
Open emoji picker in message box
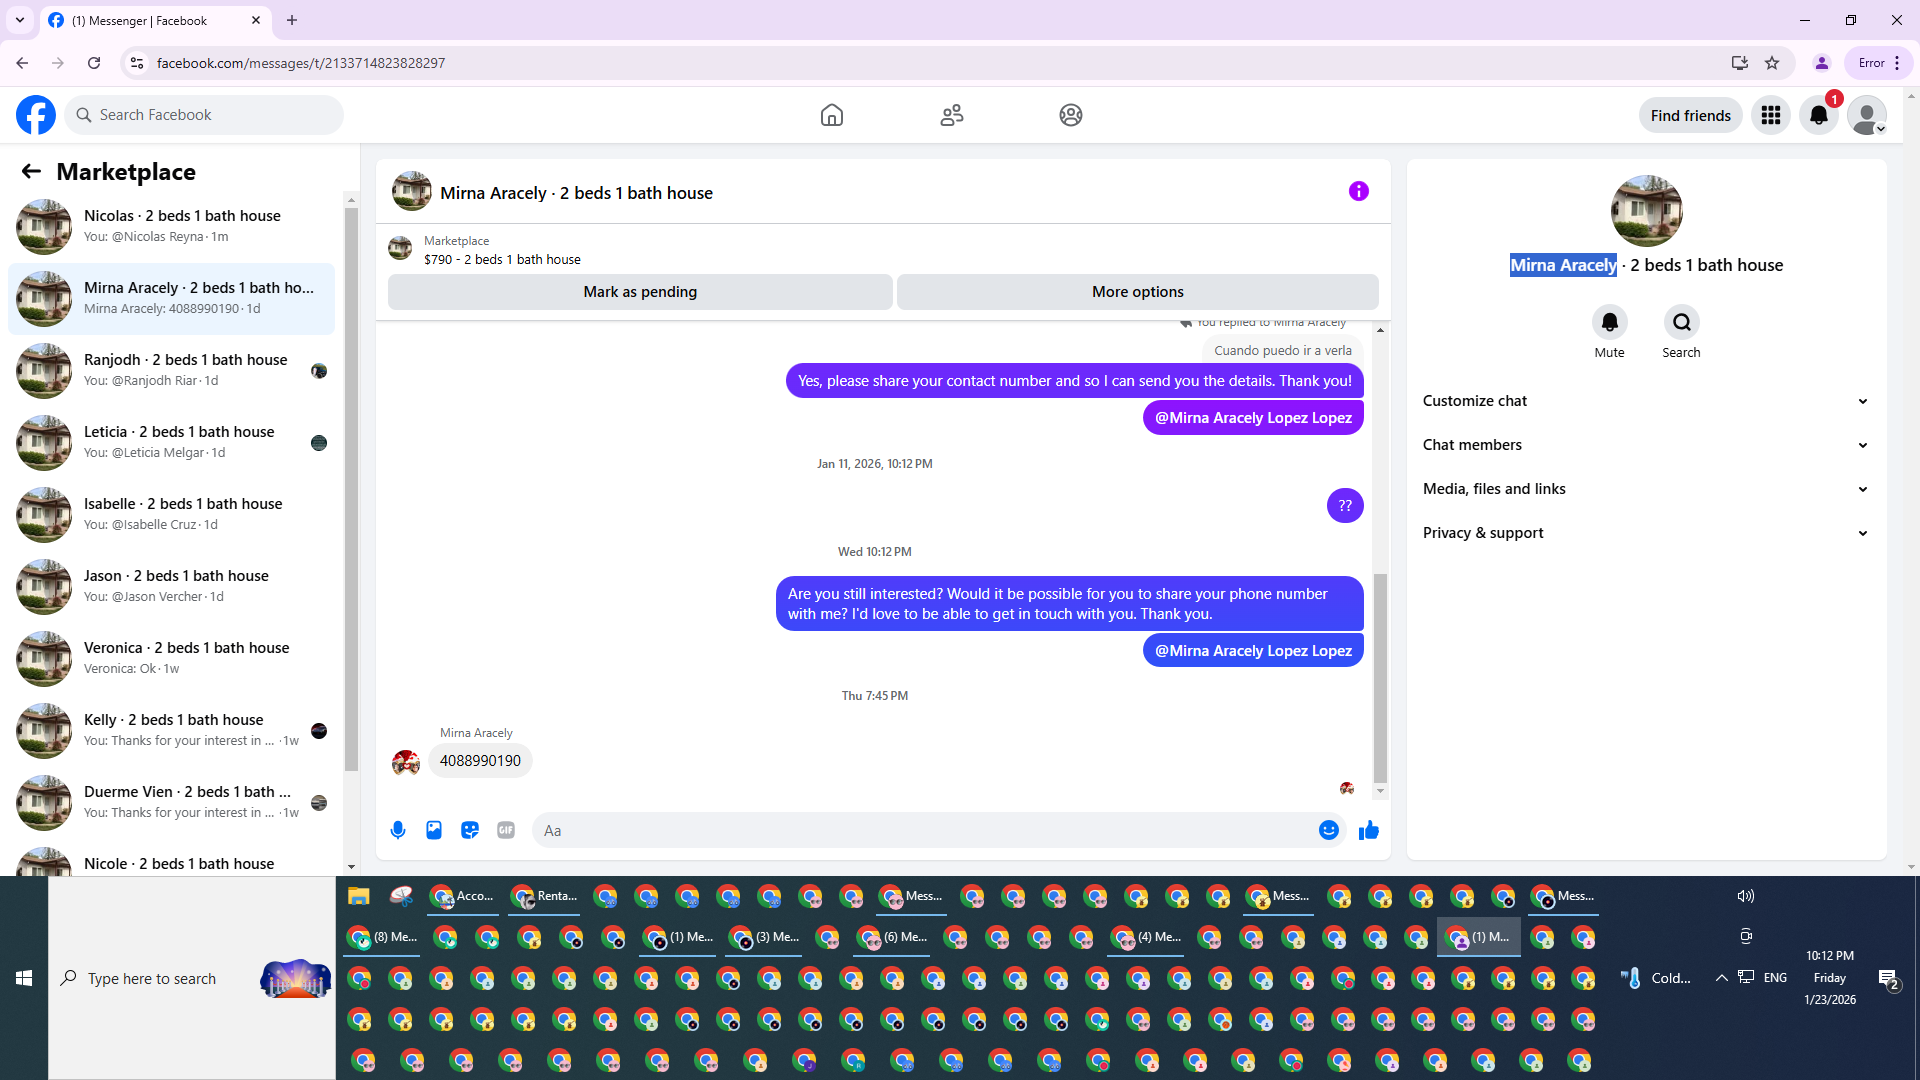1328,830
